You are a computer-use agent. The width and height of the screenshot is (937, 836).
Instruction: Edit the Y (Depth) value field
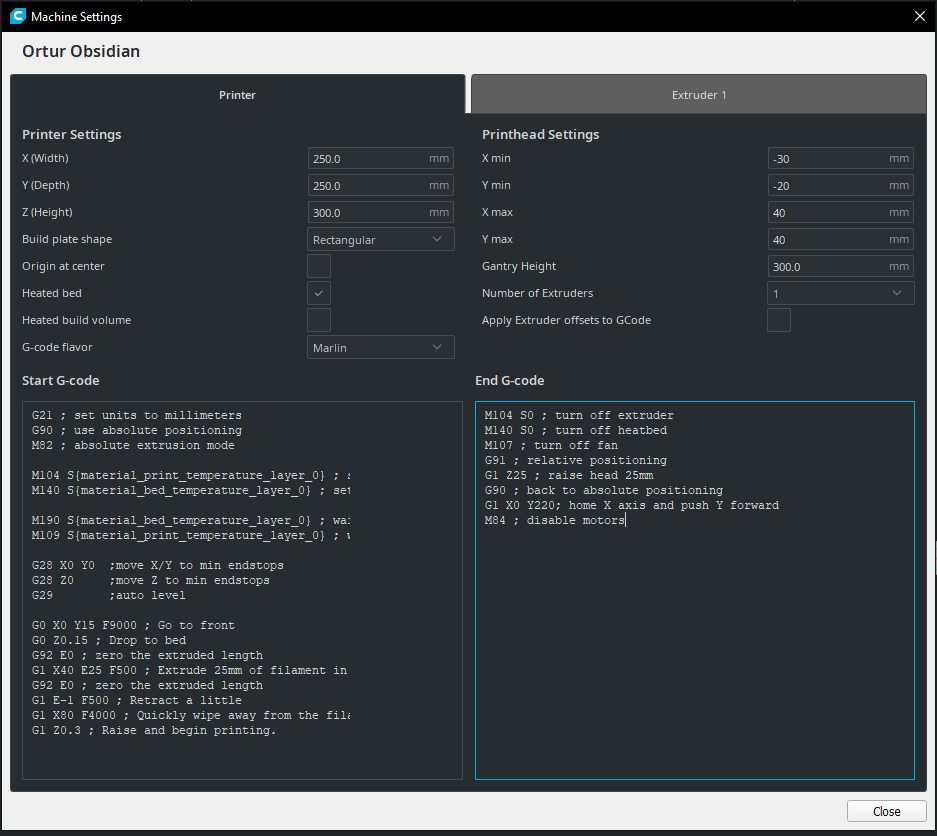tap(381, 185)
